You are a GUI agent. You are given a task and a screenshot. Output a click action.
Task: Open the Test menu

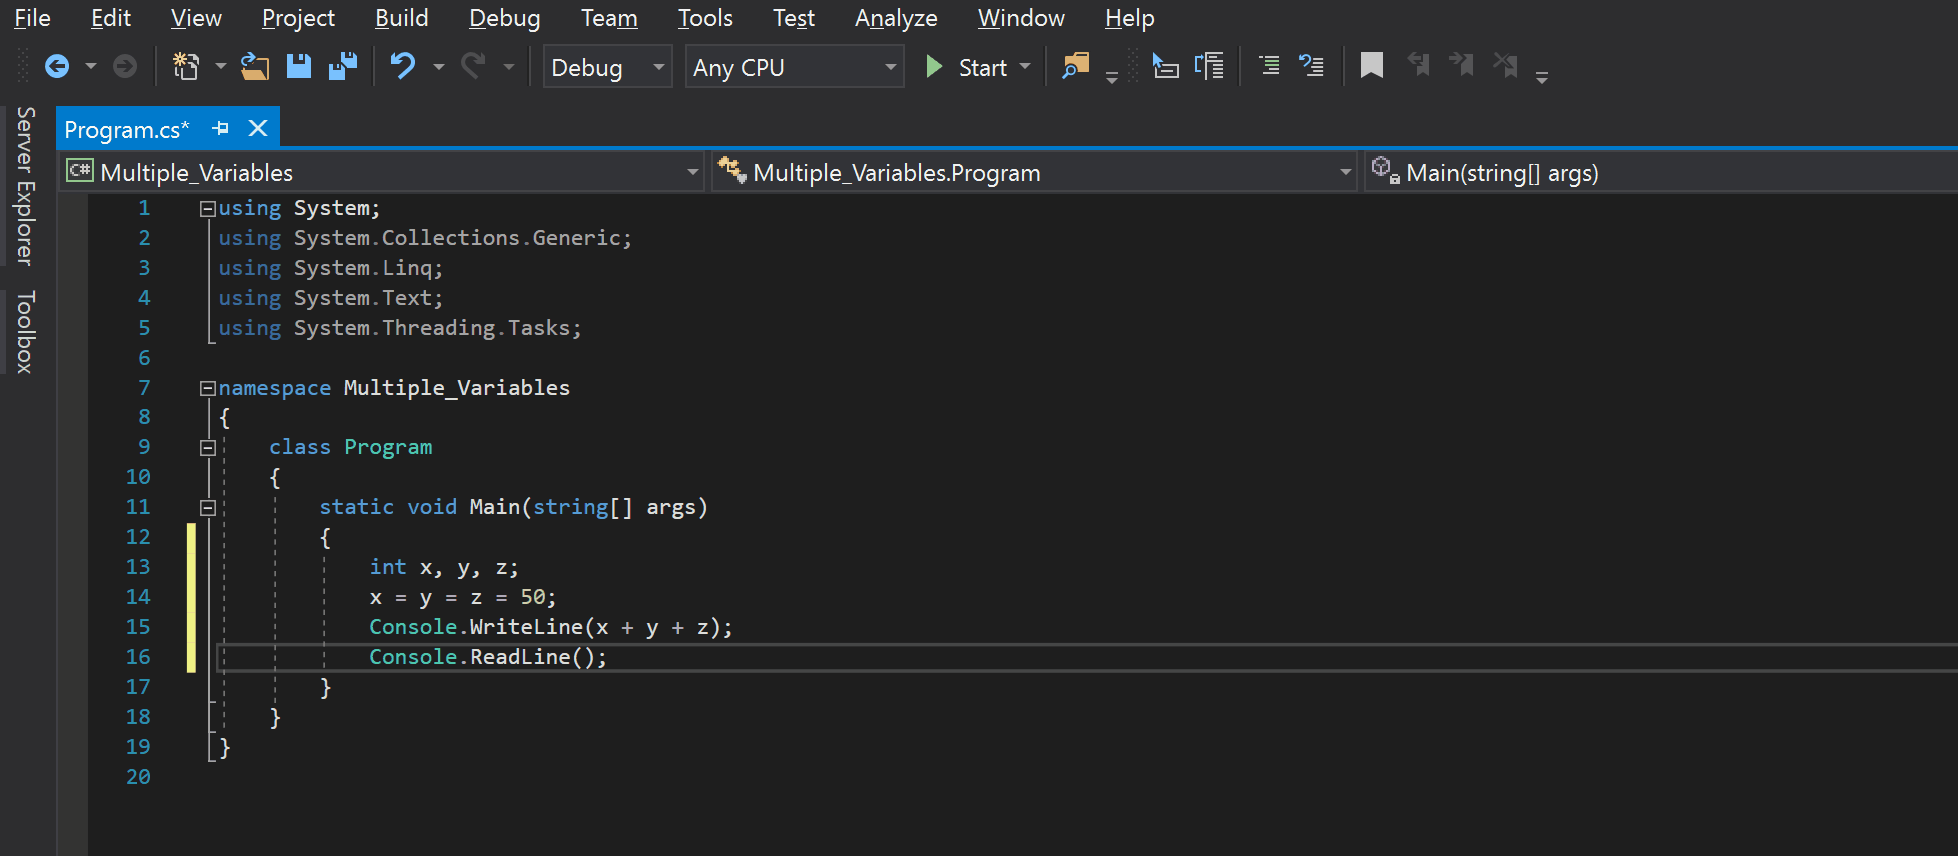point(794,18)
